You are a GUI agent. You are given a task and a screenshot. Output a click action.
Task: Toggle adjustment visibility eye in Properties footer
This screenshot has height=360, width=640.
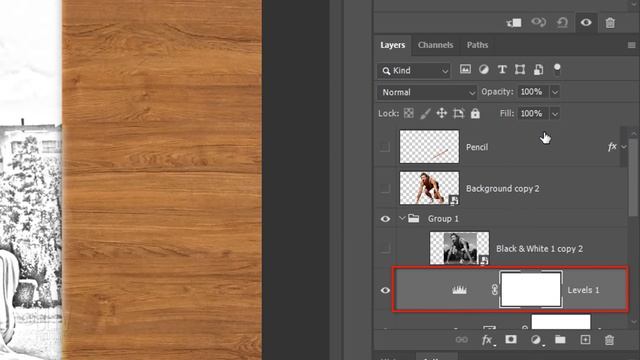coord(586,22)
